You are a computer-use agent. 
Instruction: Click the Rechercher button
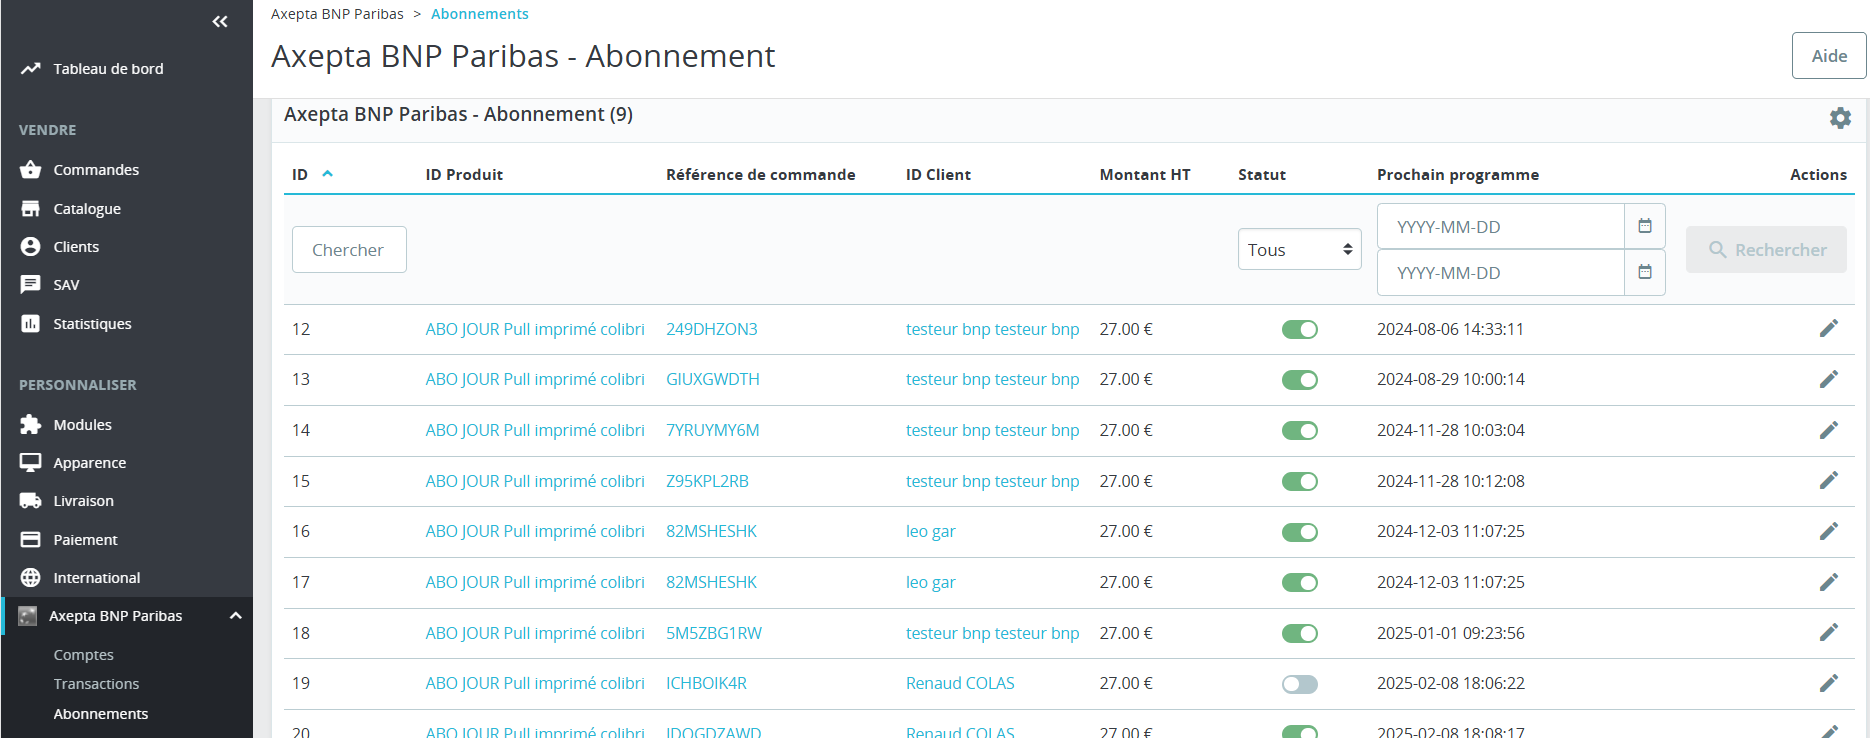tap(1766, 249)
